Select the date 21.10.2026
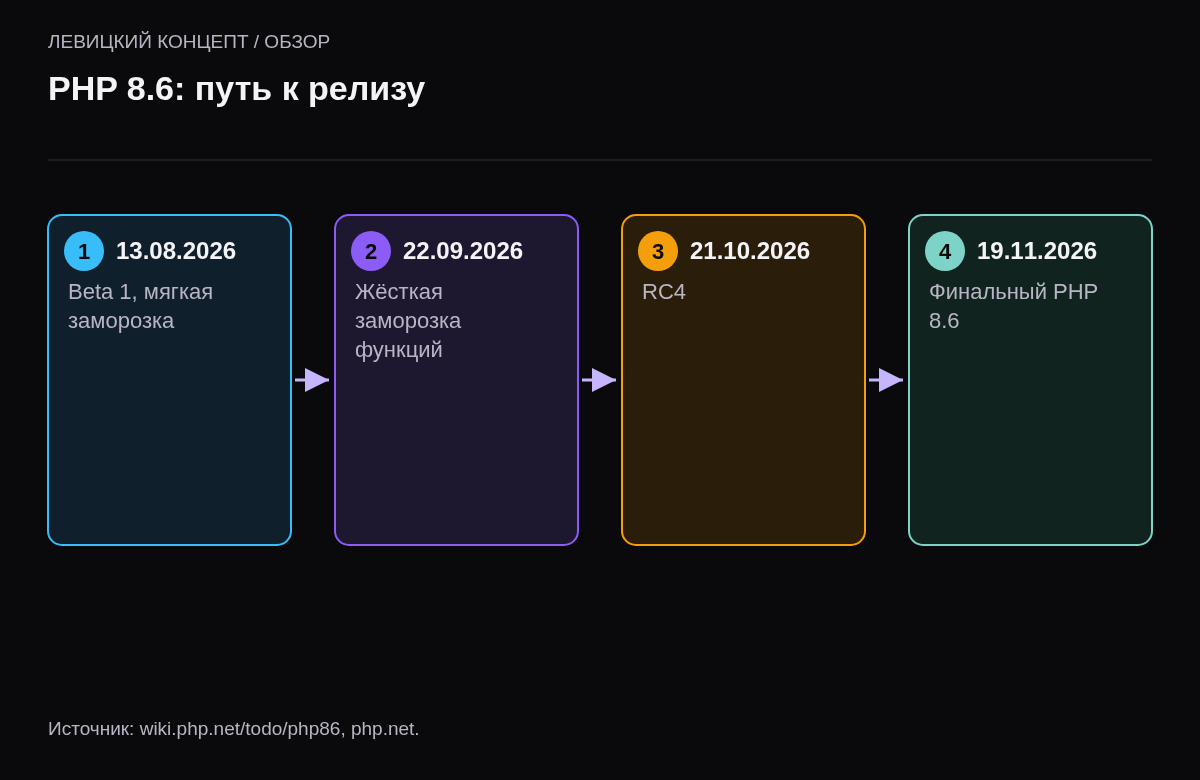This screenshot has height=780, width=1200. pyautogui.click(x=750, y=251)
